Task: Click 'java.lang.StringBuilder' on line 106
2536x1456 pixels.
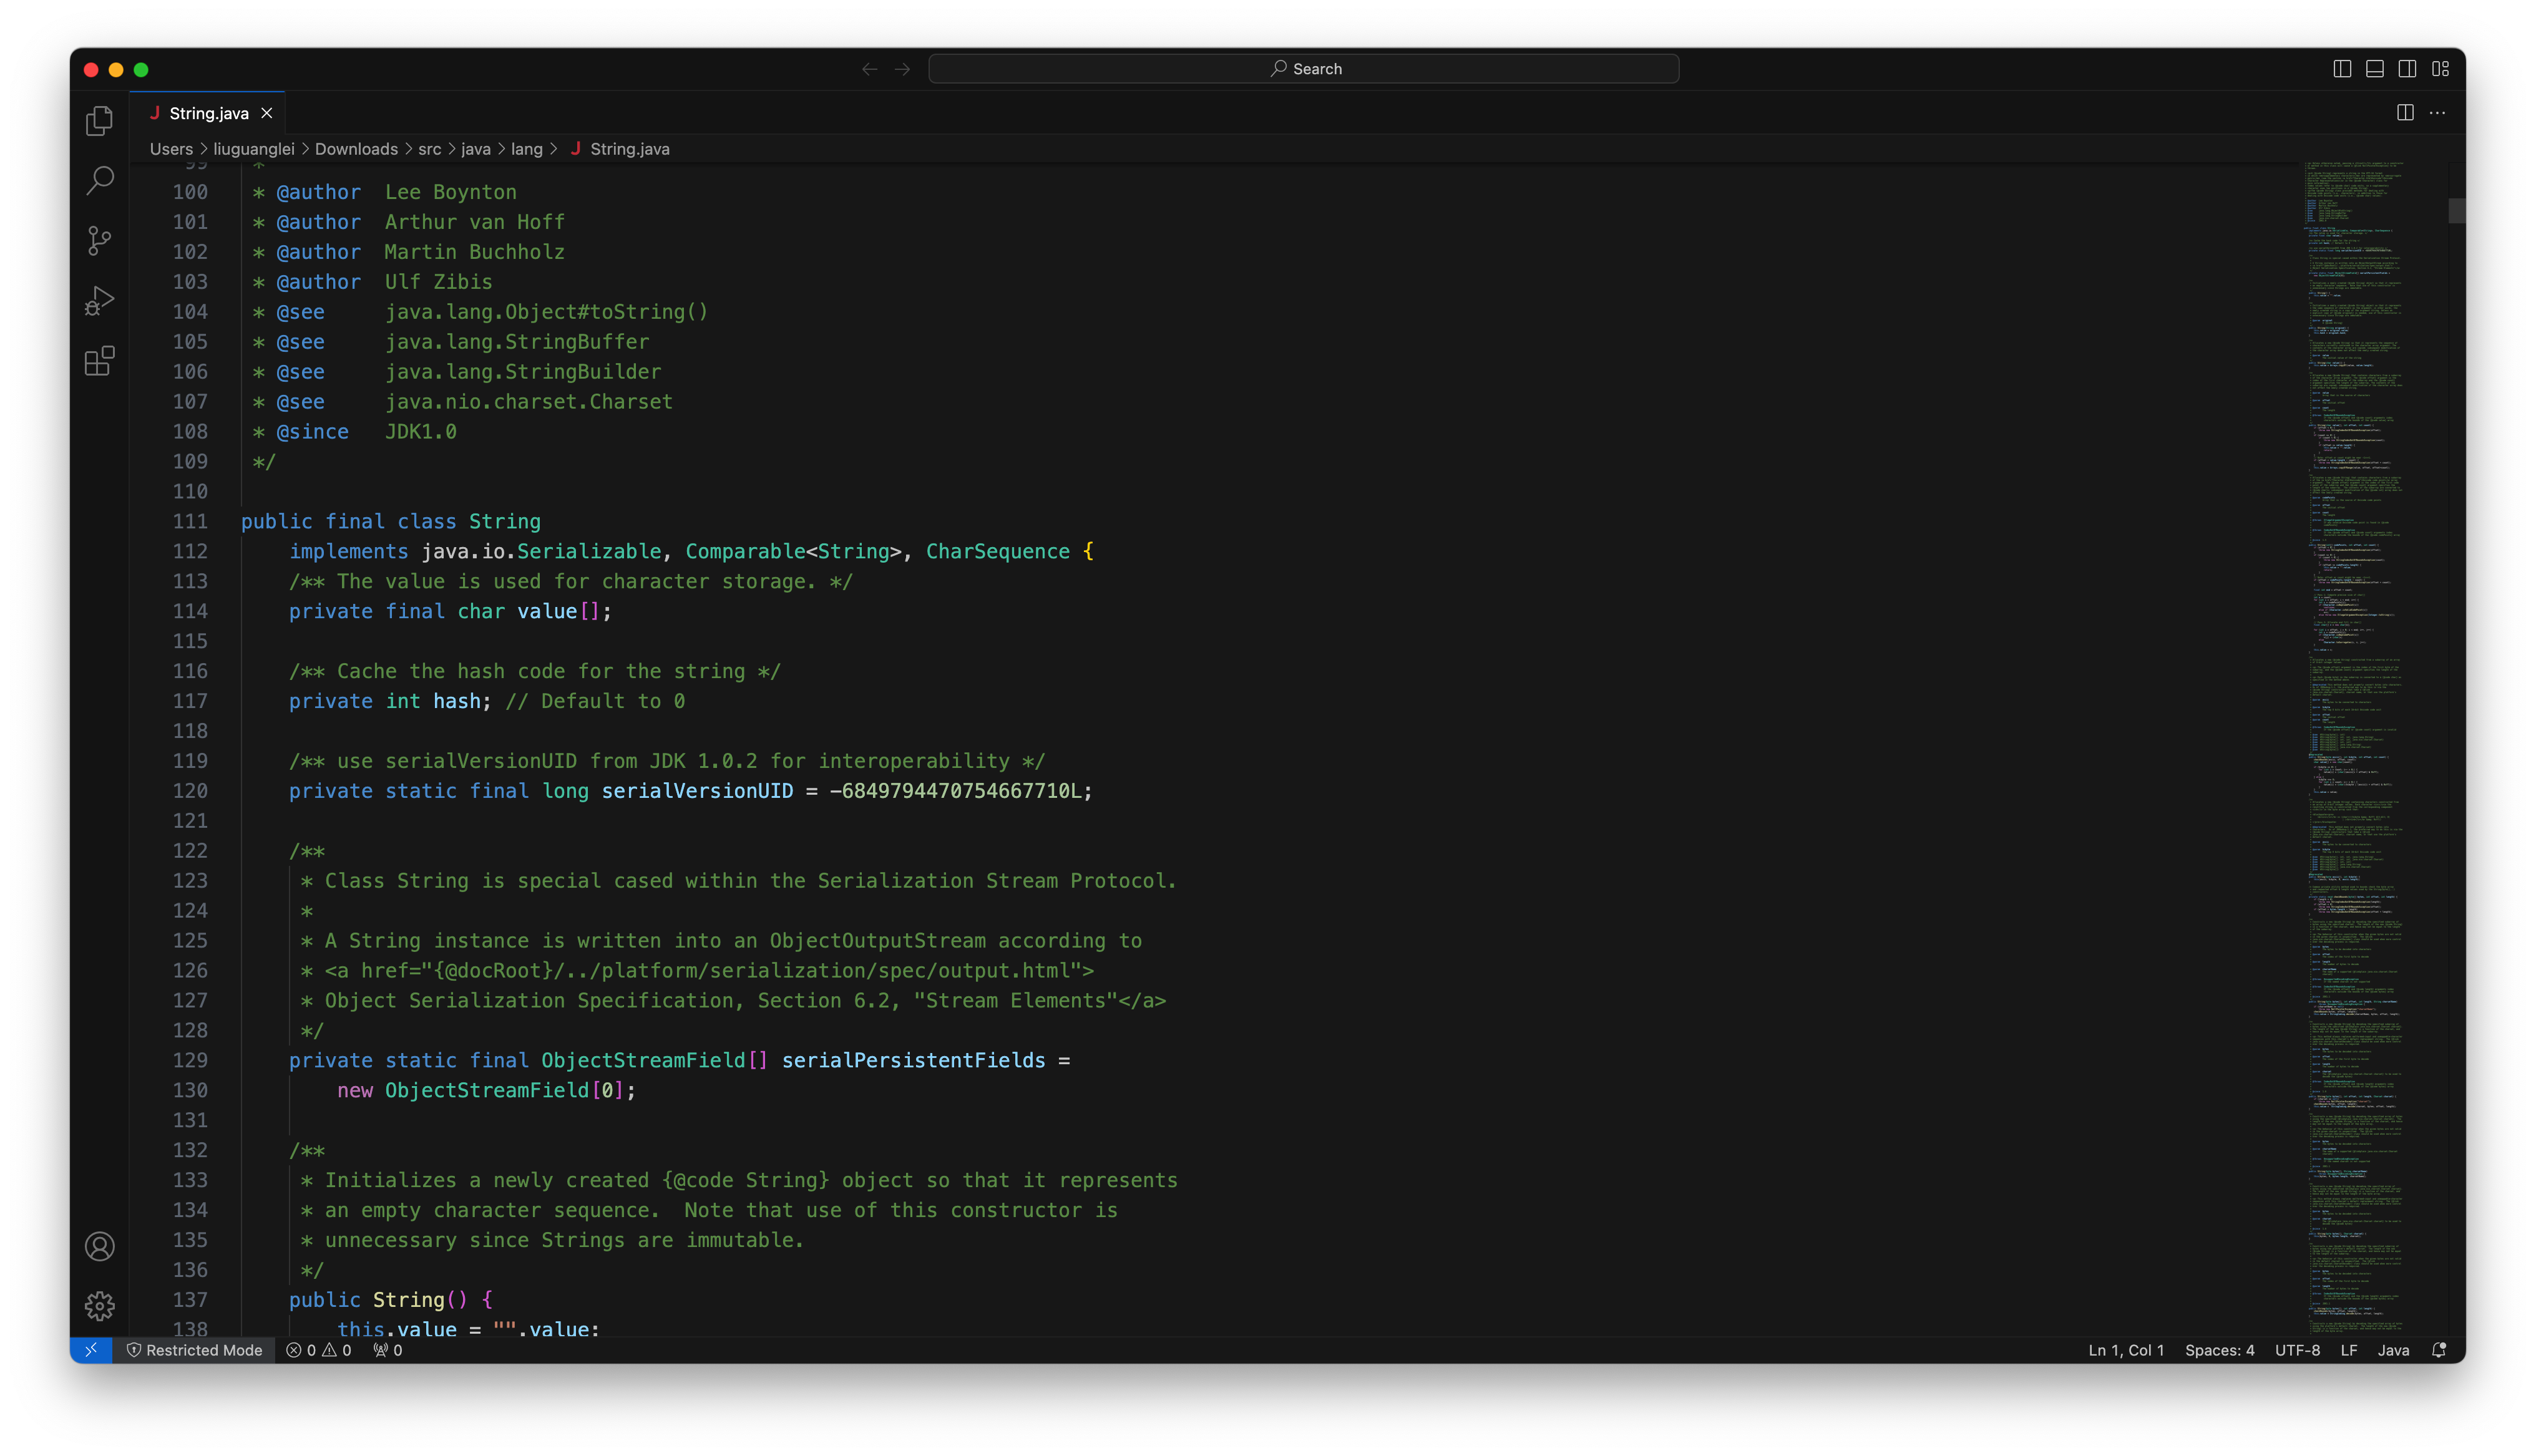Action: (522, 372)
